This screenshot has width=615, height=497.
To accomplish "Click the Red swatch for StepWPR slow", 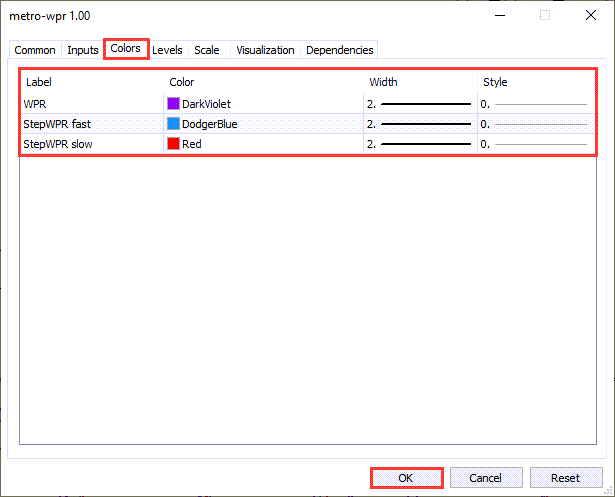I will [x=174, y=144].
